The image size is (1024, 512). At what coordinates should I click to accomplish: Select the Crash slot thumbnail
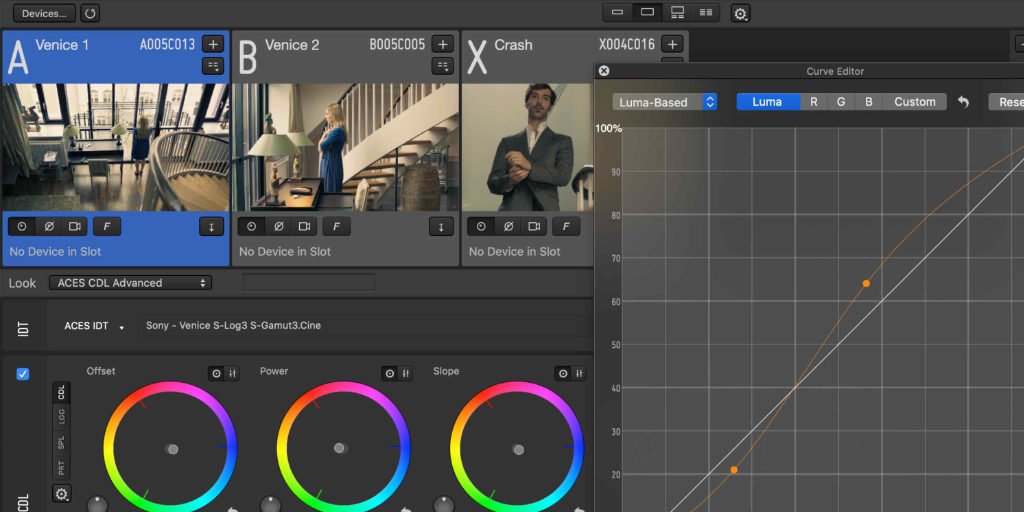click(x=528, y=147)
